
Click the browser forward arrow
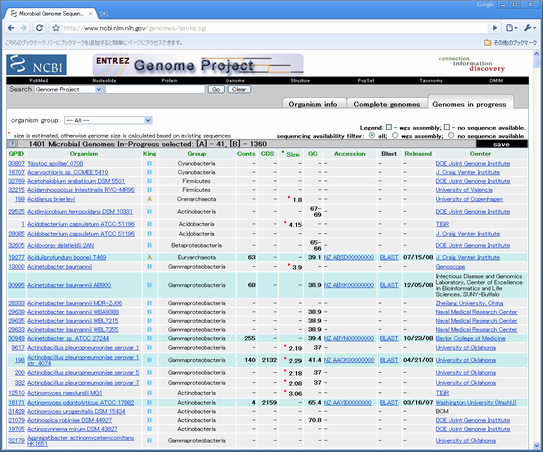pos(24,28)
